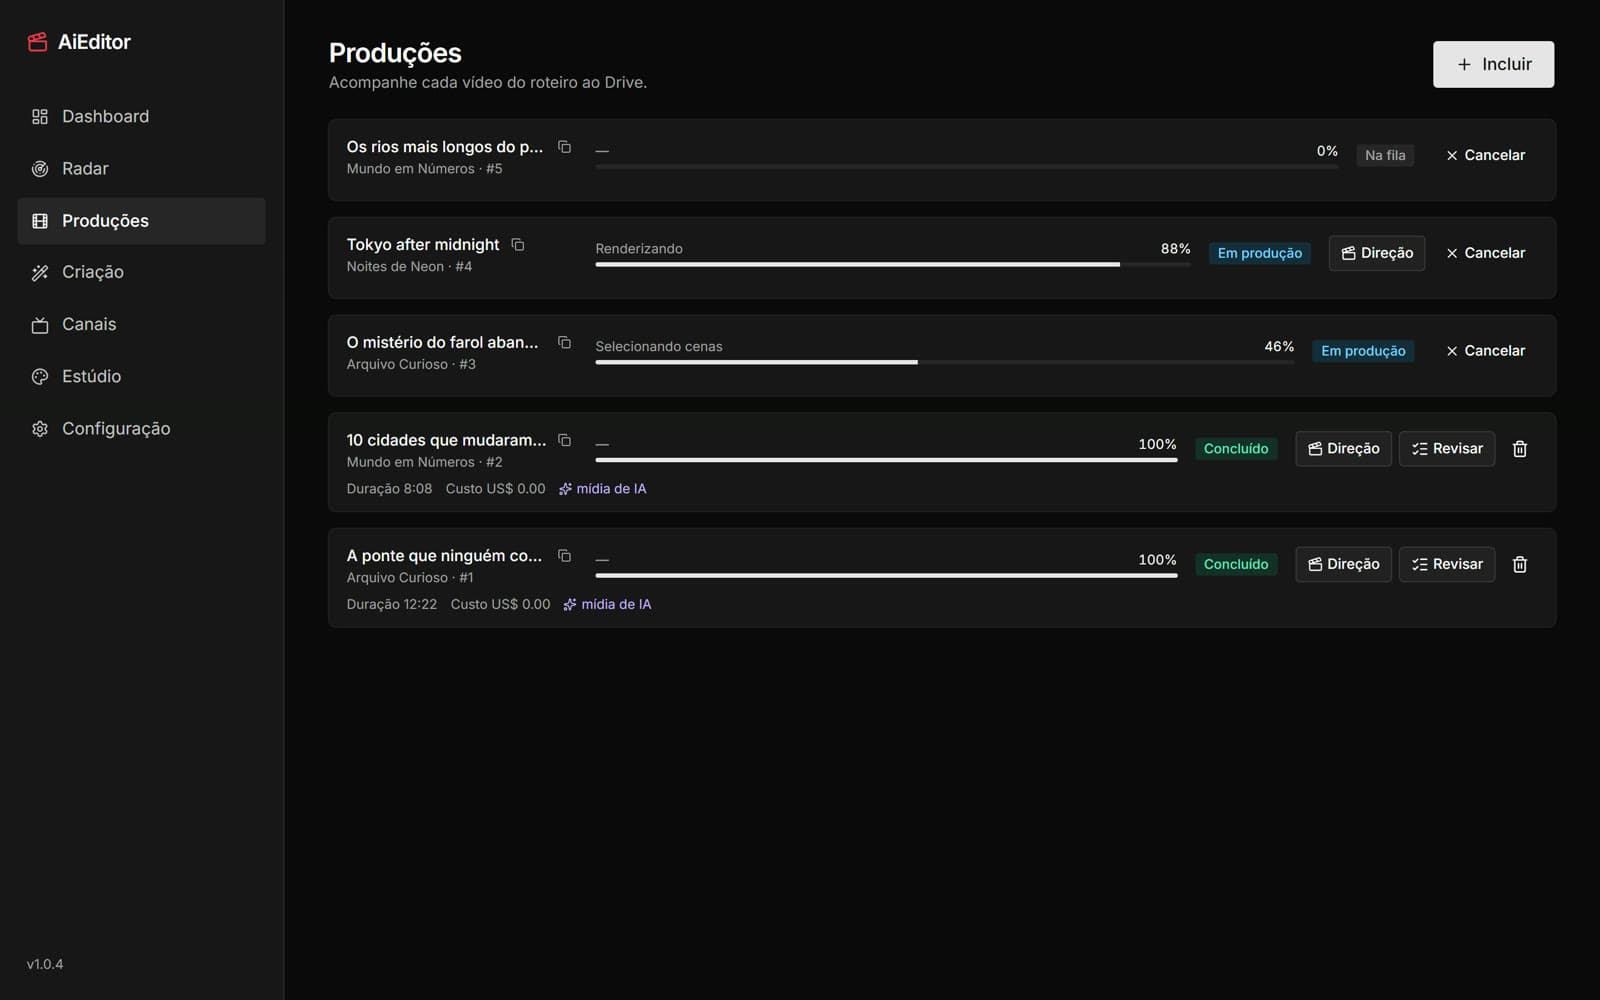Click mídia de IA tag on A ponte row
The height and width of the screenshot is (1000, 1600).
click(x=608, y=604)
